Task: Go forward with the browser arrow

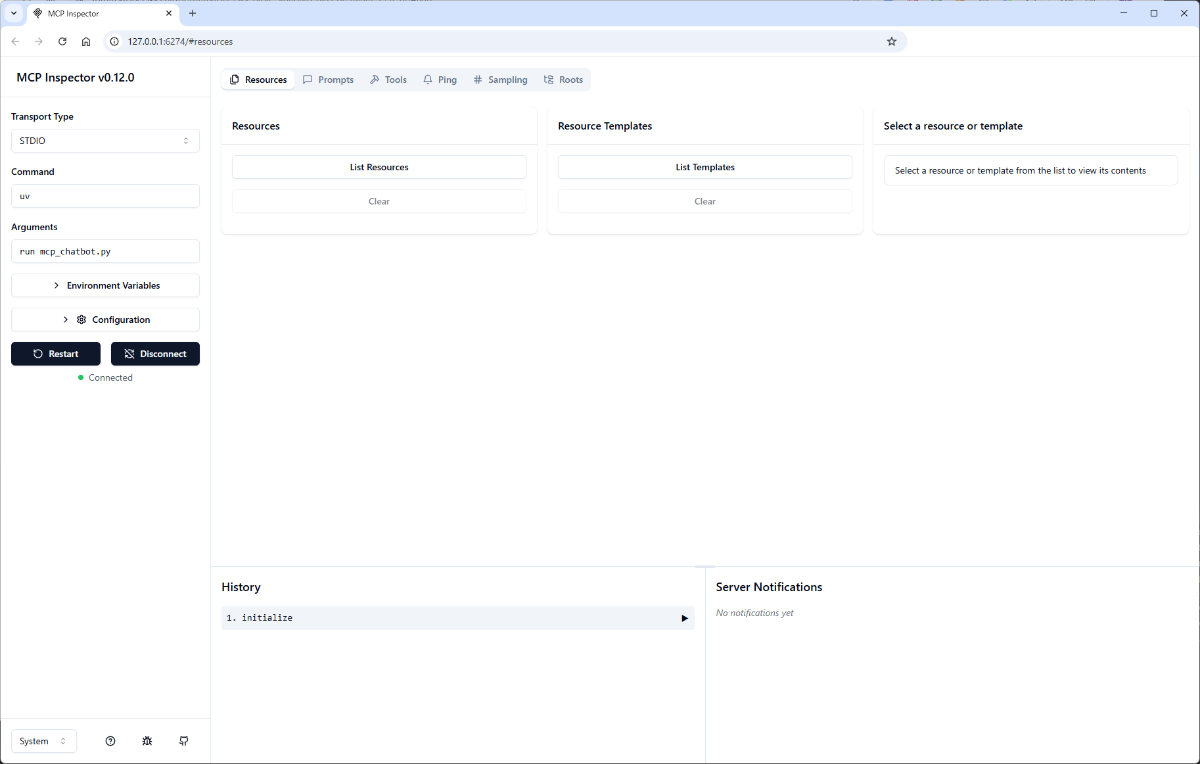Action: tap(39, 41)
